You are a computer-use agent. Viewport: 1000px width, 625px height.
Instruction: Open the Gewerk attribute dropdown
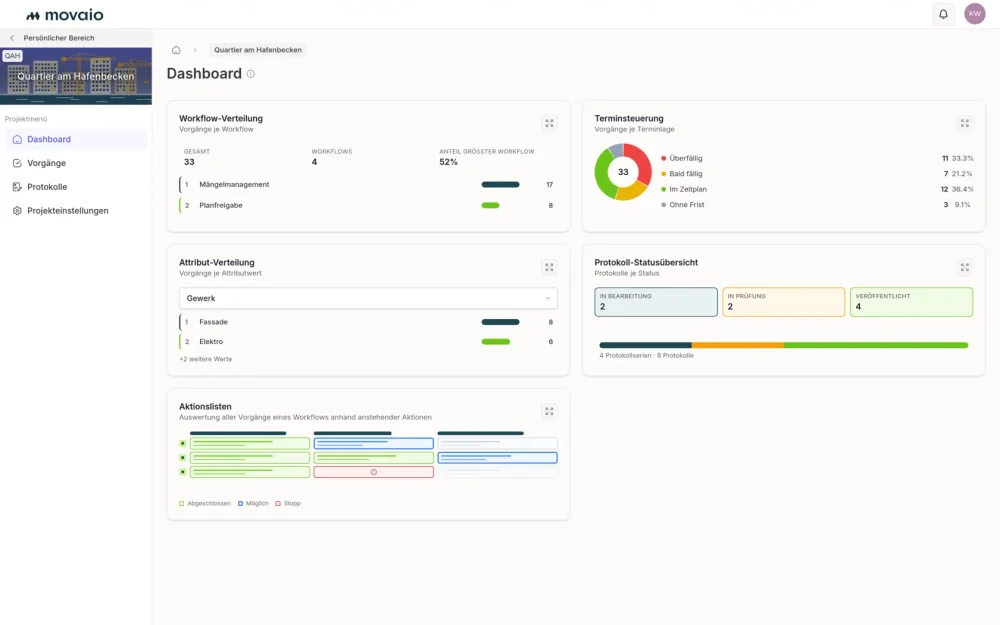(368, 298)
